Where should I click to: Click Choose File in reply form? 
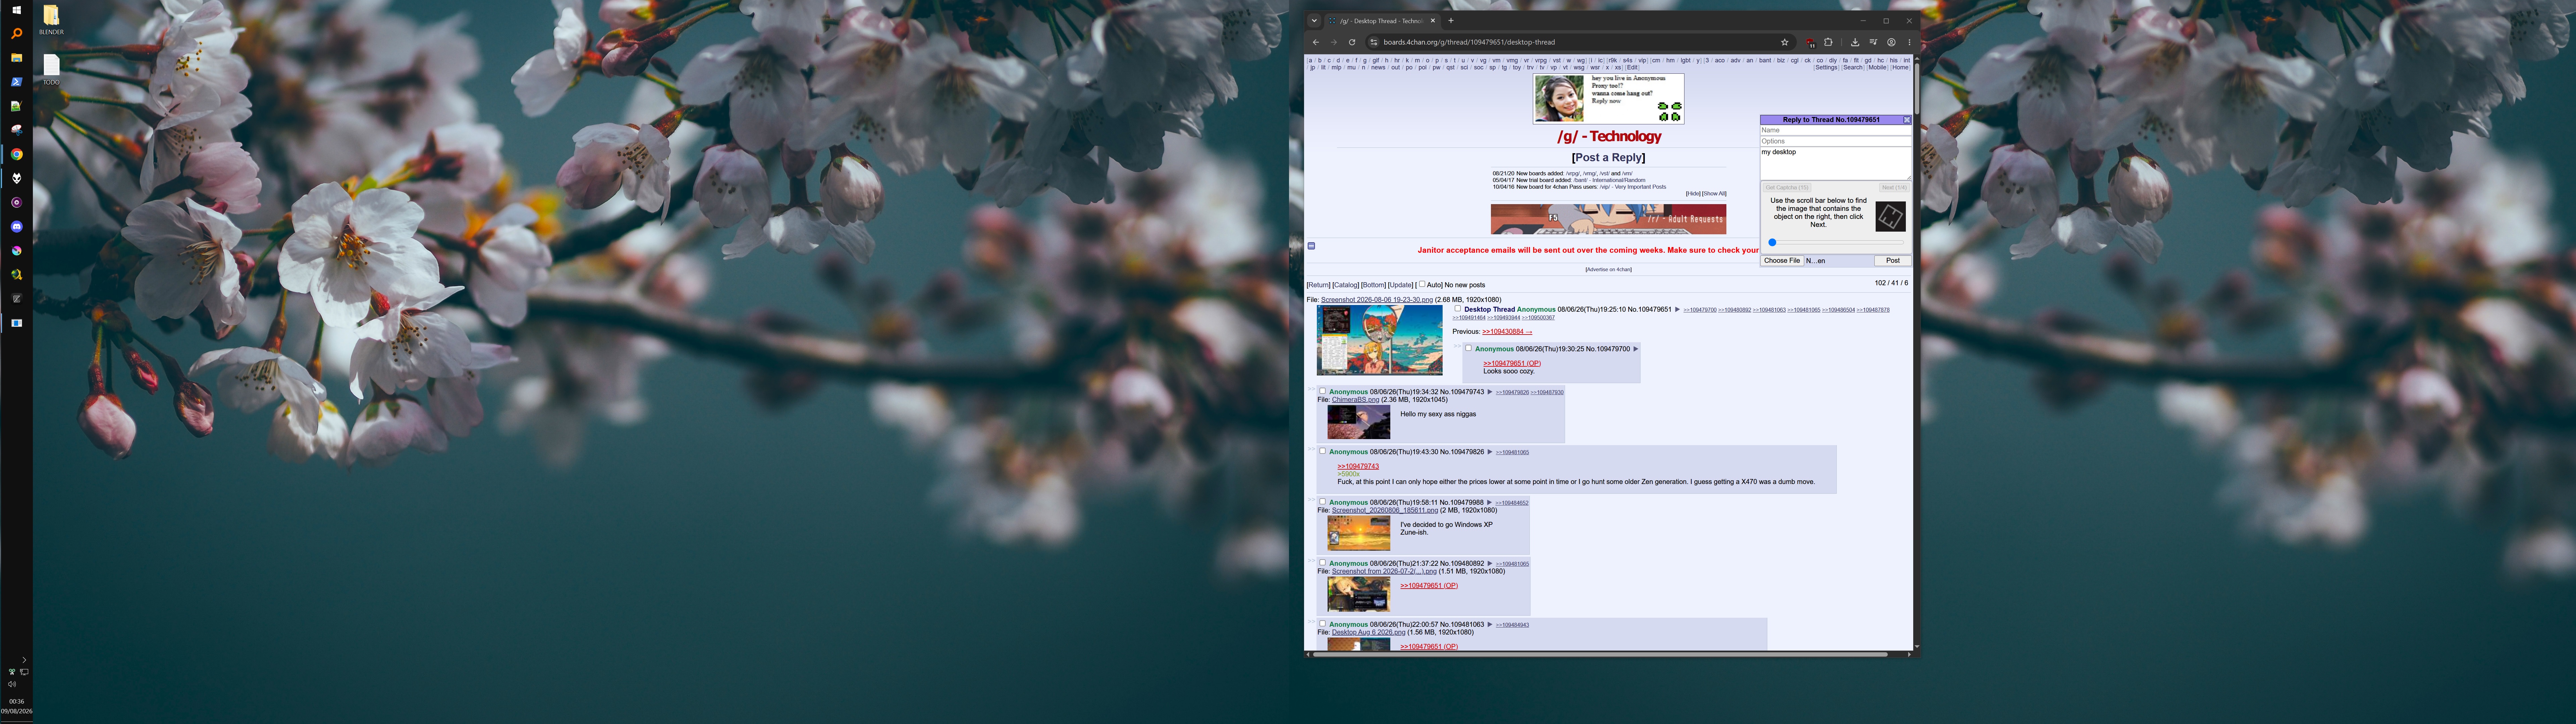(1782, 261)
